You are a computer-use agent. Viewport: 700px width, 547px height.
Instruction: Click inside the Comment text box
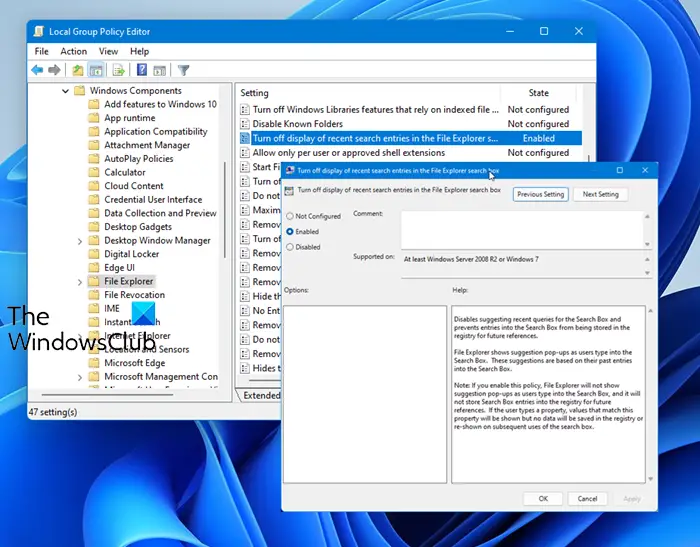point(520,228)
